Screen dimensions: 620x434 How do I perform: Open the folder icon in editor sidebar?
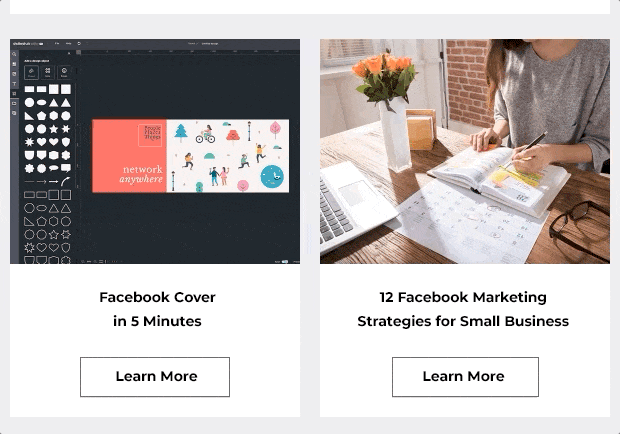tap(14, 104)
